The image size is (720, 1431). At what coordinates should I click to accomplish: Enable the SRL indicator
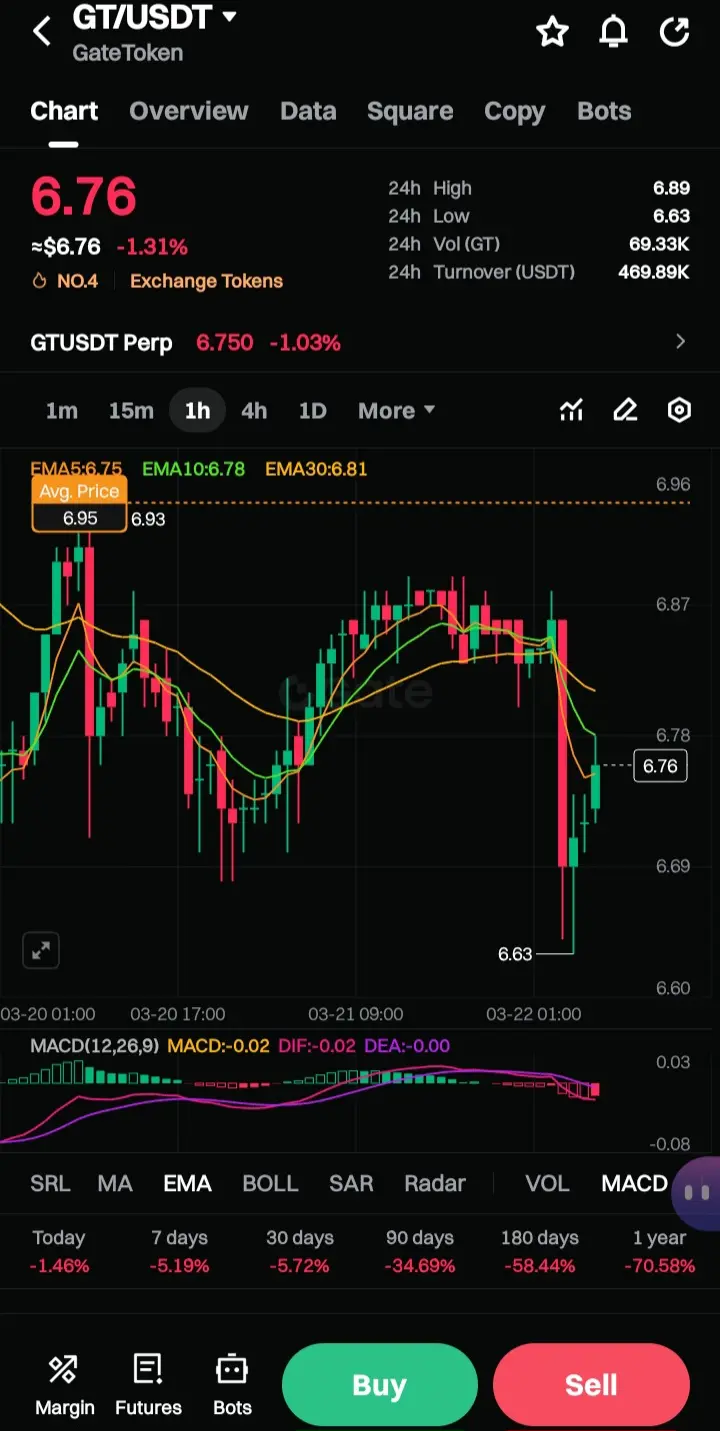click(x=50, y=1184)
